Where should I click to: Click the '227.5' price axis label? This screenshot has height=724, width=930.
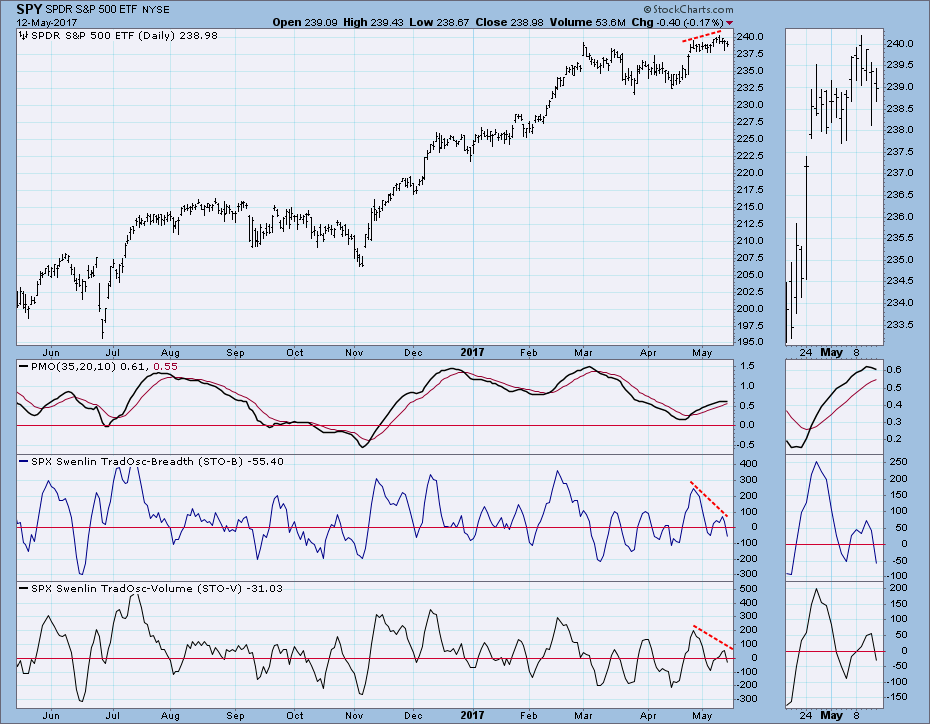(751, 122)
